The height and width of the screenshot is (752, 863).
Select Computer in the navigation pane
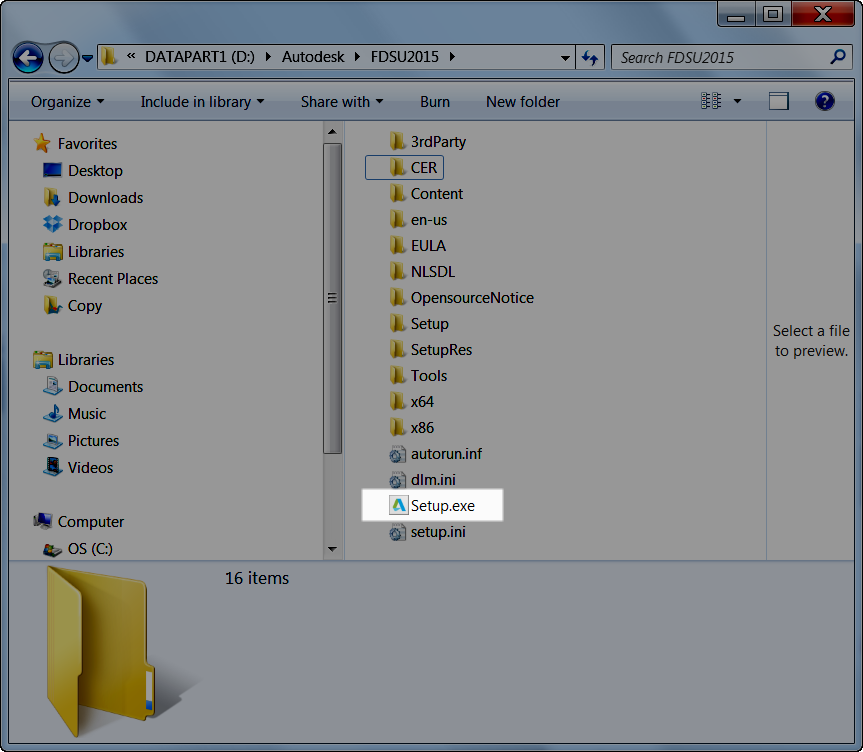click(78, 521)
